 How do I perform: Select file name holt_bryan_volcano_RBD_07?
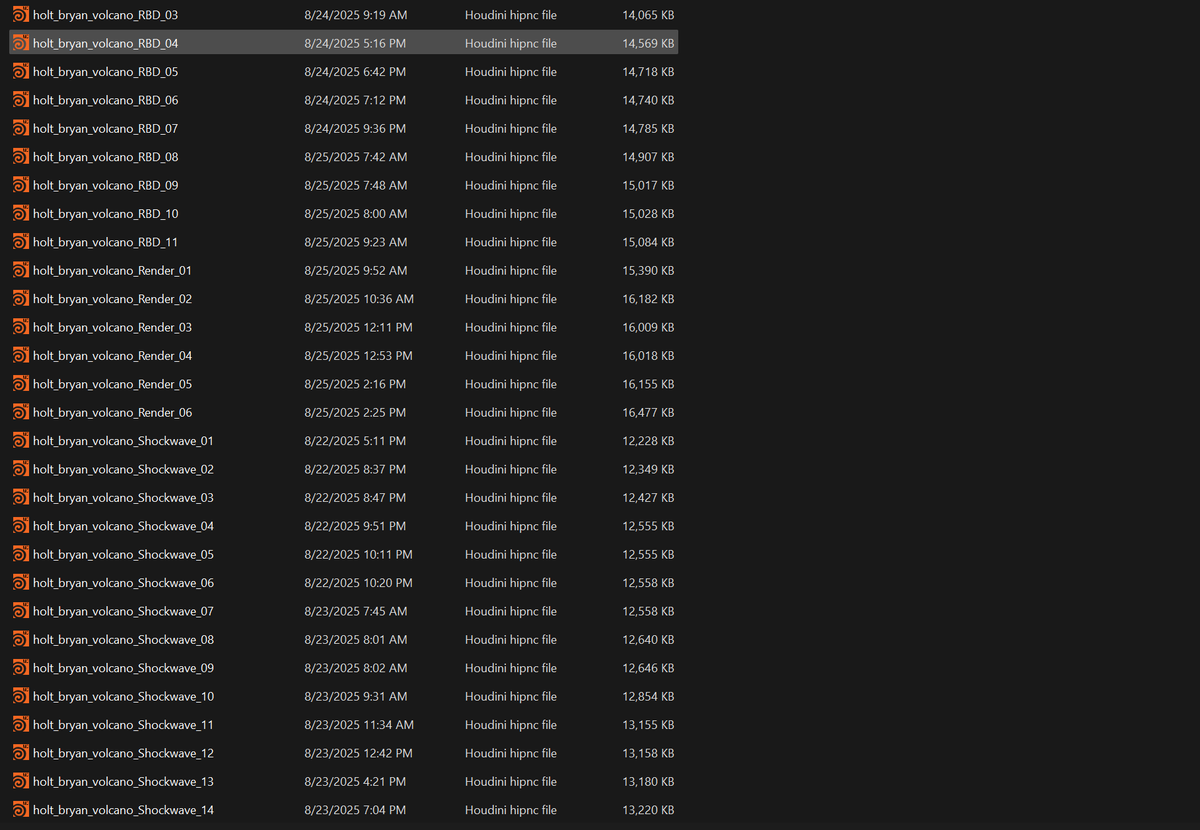(x=105, y=128)
